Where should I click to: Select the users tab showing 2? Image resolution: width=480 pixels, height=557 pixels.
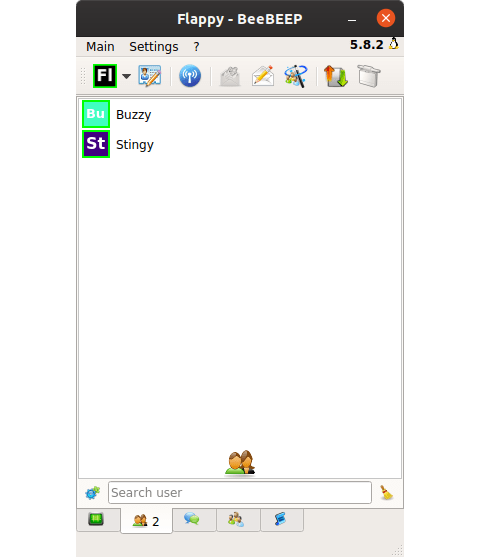[x=146, y=521]
